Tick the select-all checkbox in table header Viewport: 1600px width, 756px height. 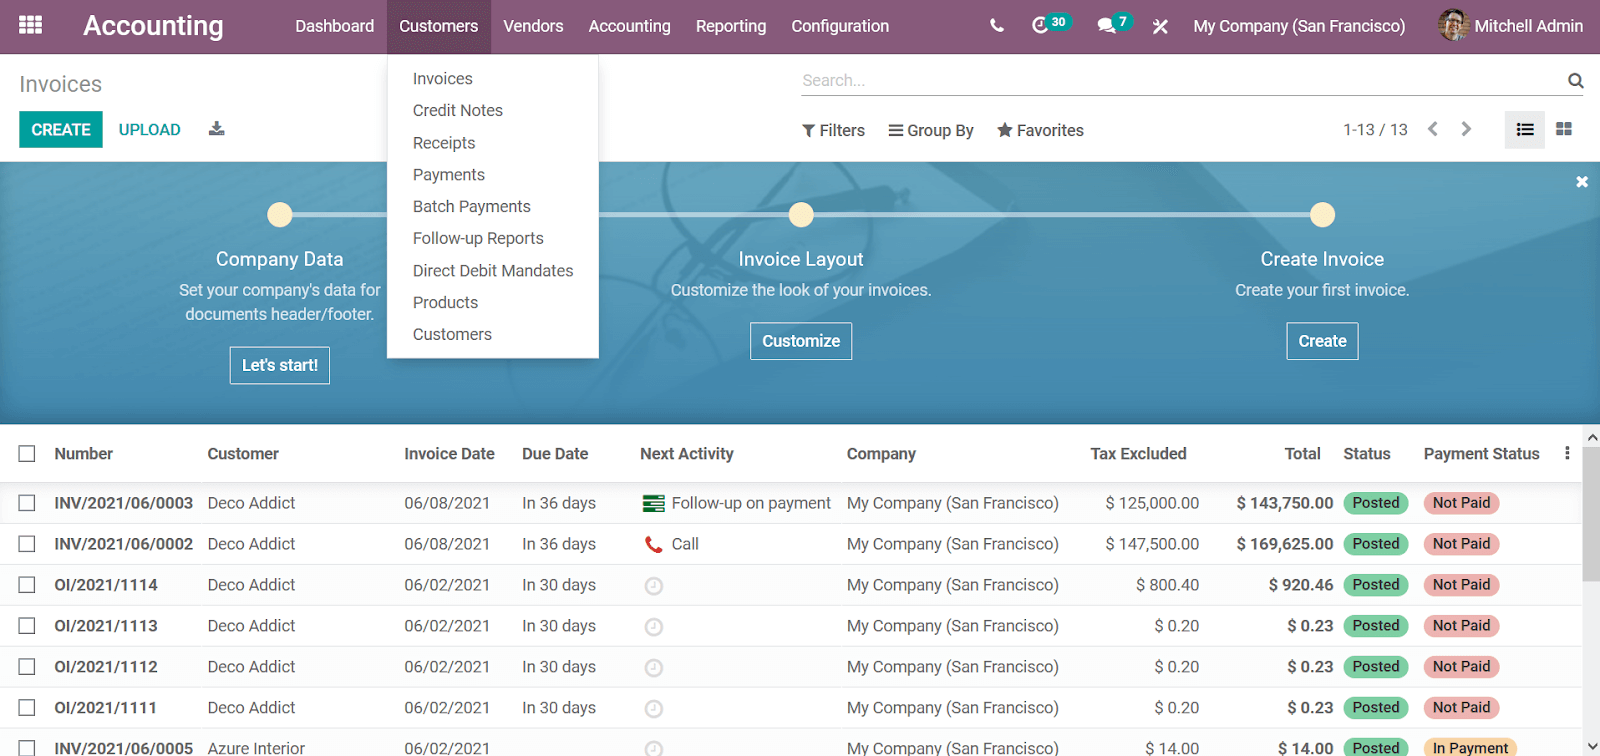point(27,454)
